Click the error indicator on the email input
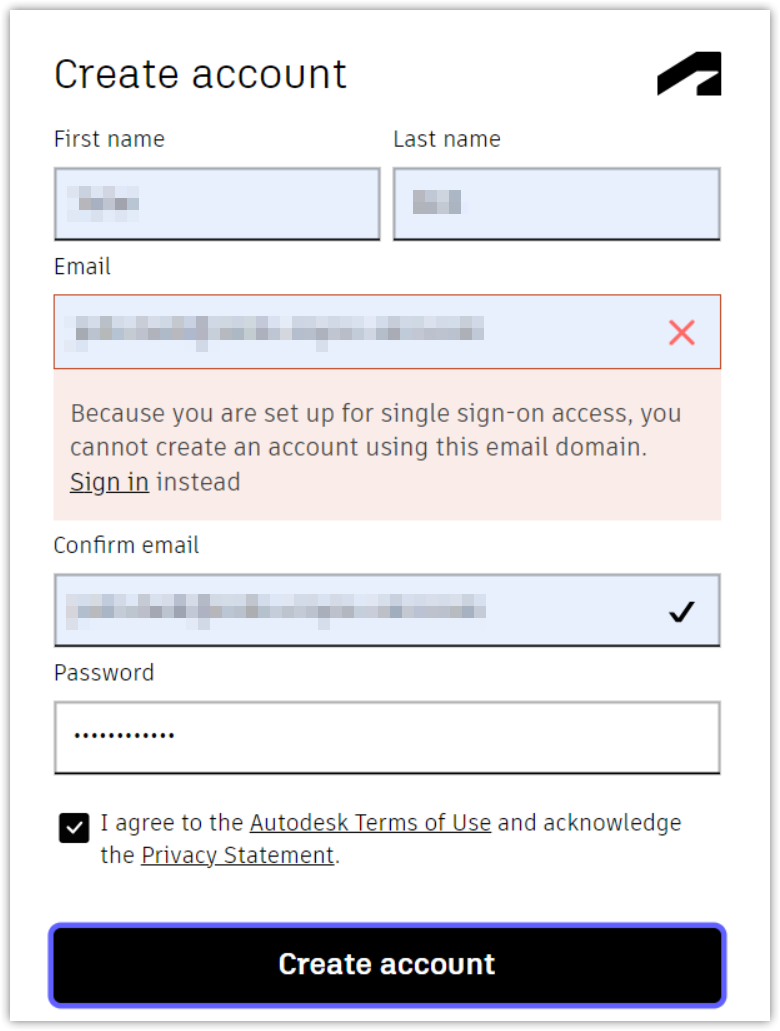Screen dimensions: 780x1031 (x=682, y=333)
